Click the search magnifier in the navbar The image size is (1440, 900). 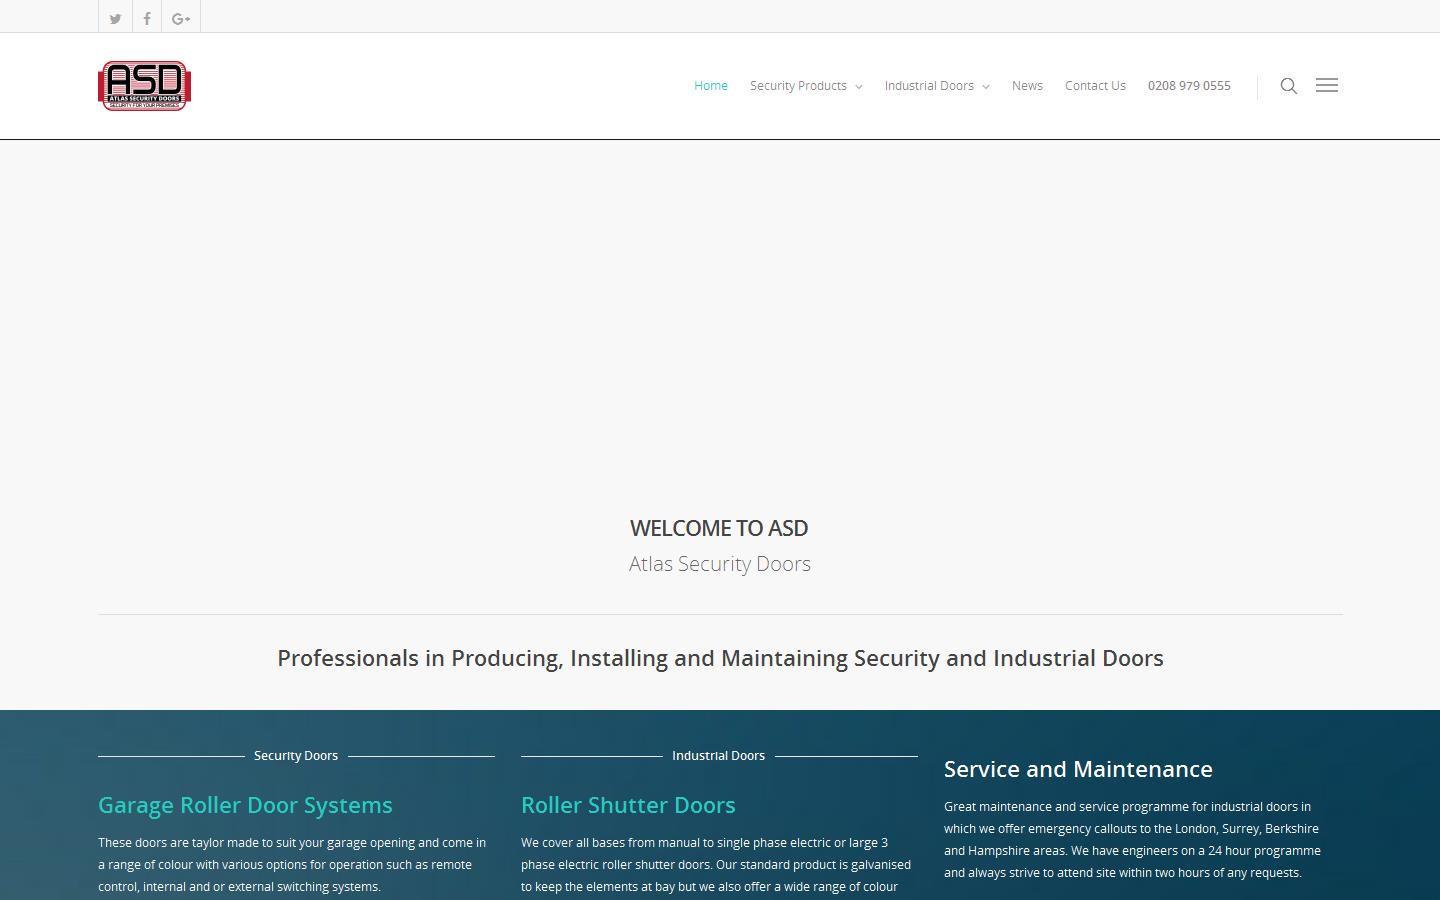tap(1289, 86)
